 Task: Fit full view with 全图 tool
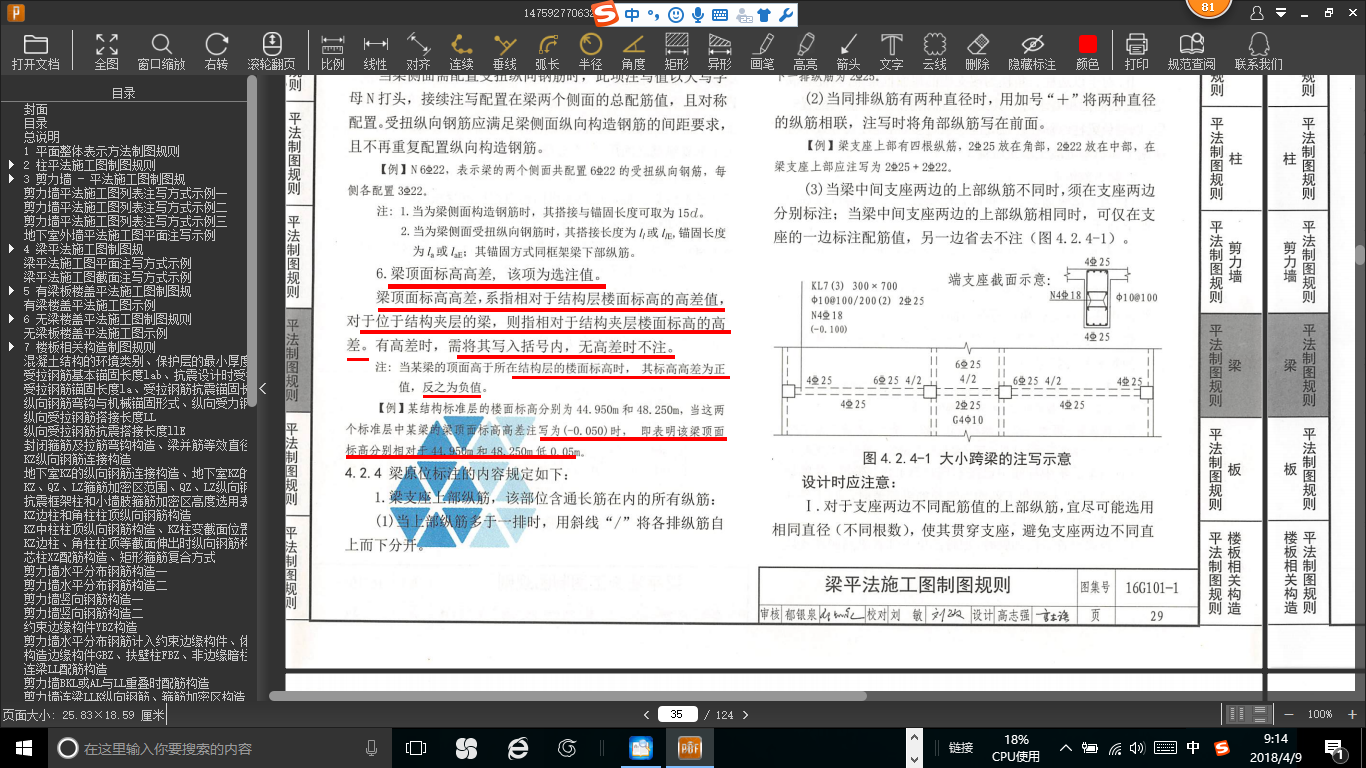coord(106,51)
